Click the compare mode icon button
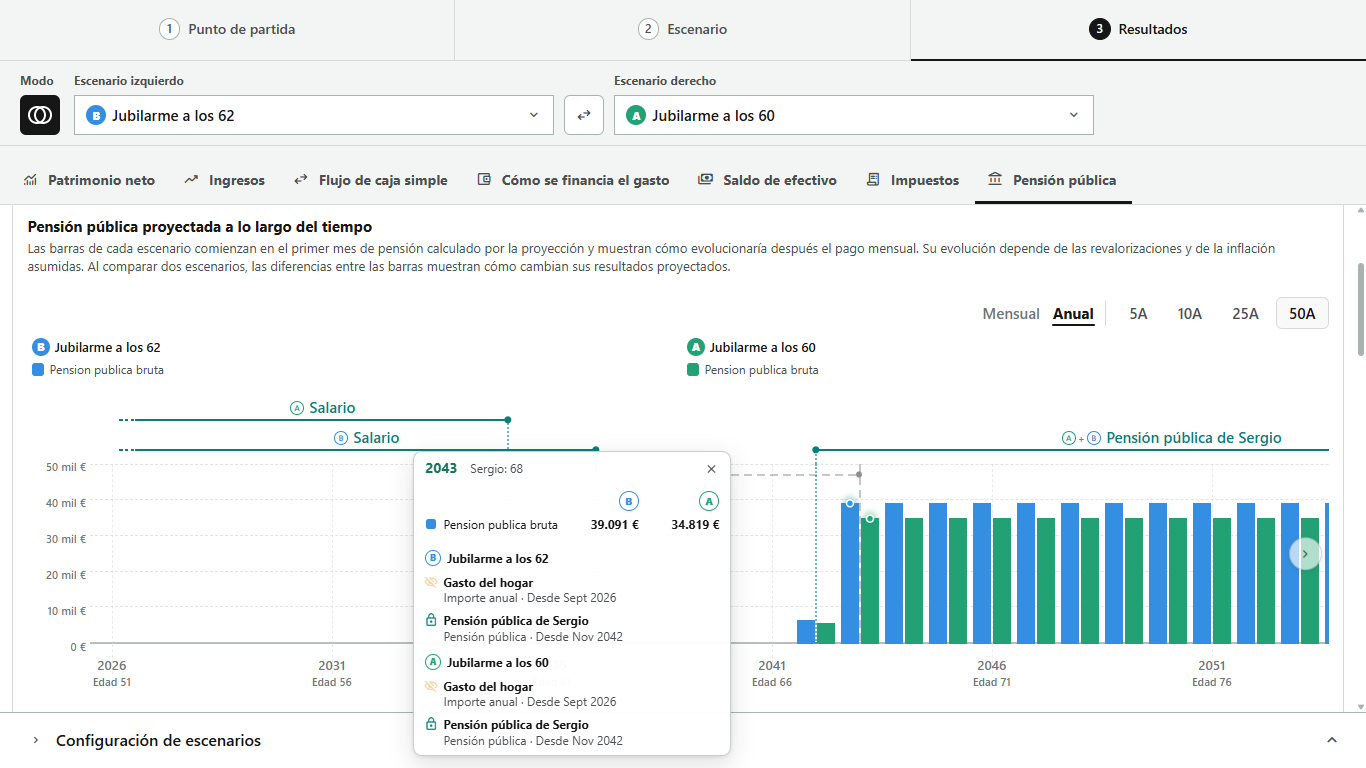The height and width of the screenshot is (768, 1366). (x=40, y=115)
